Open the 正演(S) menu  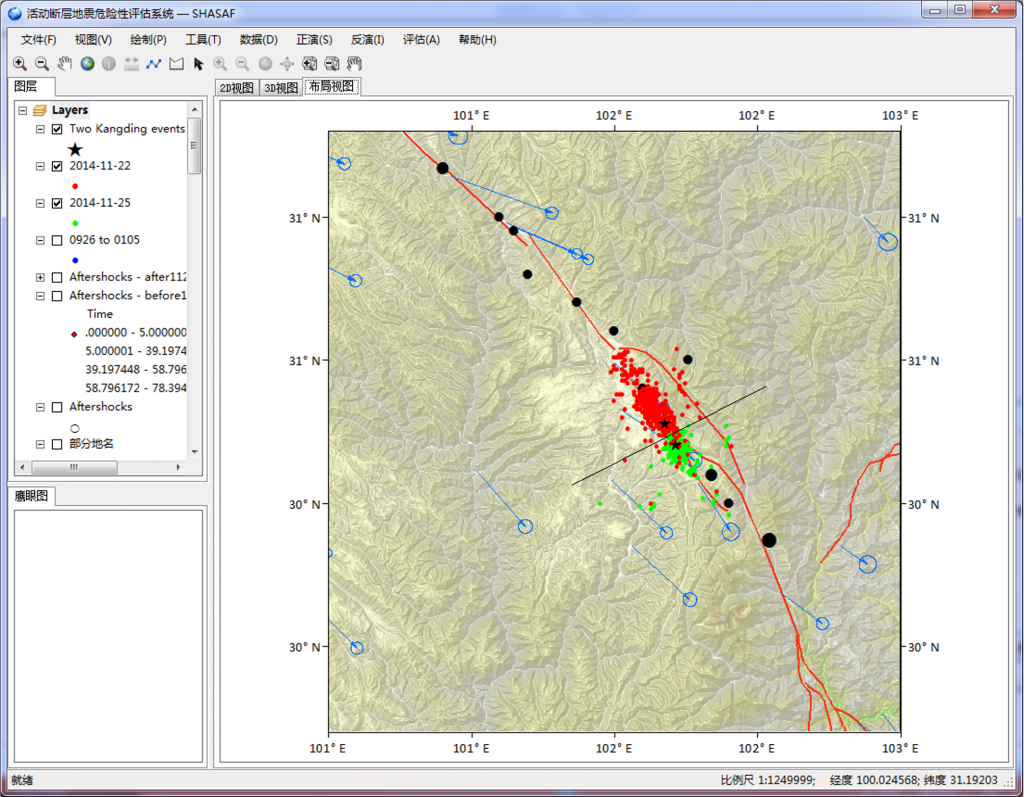[314, 40]
